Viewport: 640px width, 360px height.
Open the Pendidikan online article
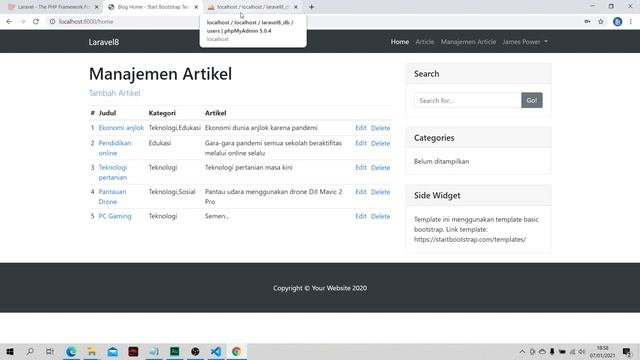tap(115, 148)
